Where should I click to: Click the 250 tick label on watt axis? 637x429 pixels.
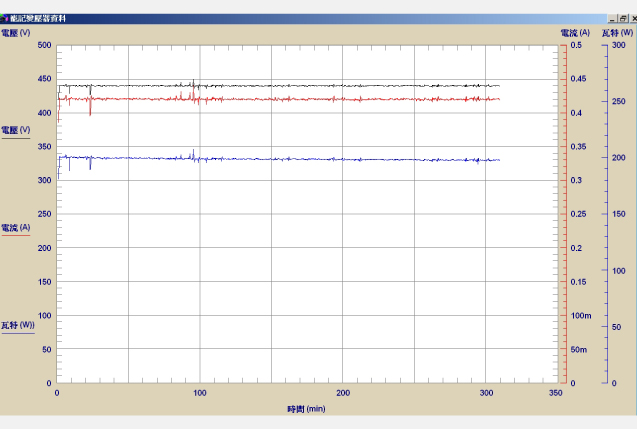click(x=618, y=102)
